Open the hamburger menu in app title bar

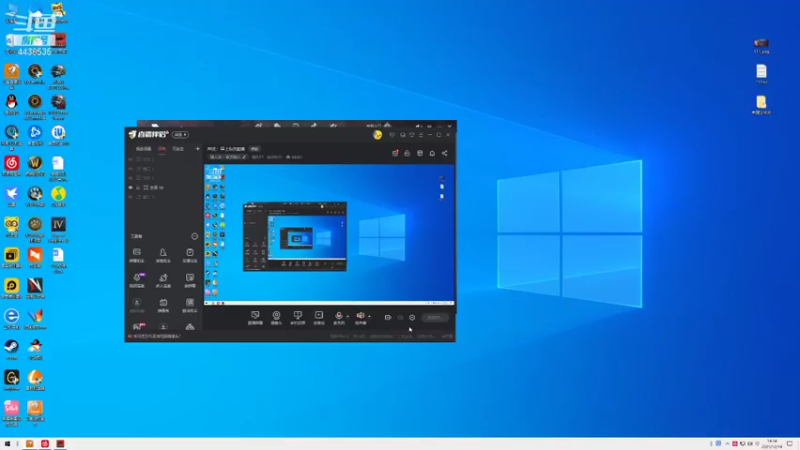click(x=420, y=135)
